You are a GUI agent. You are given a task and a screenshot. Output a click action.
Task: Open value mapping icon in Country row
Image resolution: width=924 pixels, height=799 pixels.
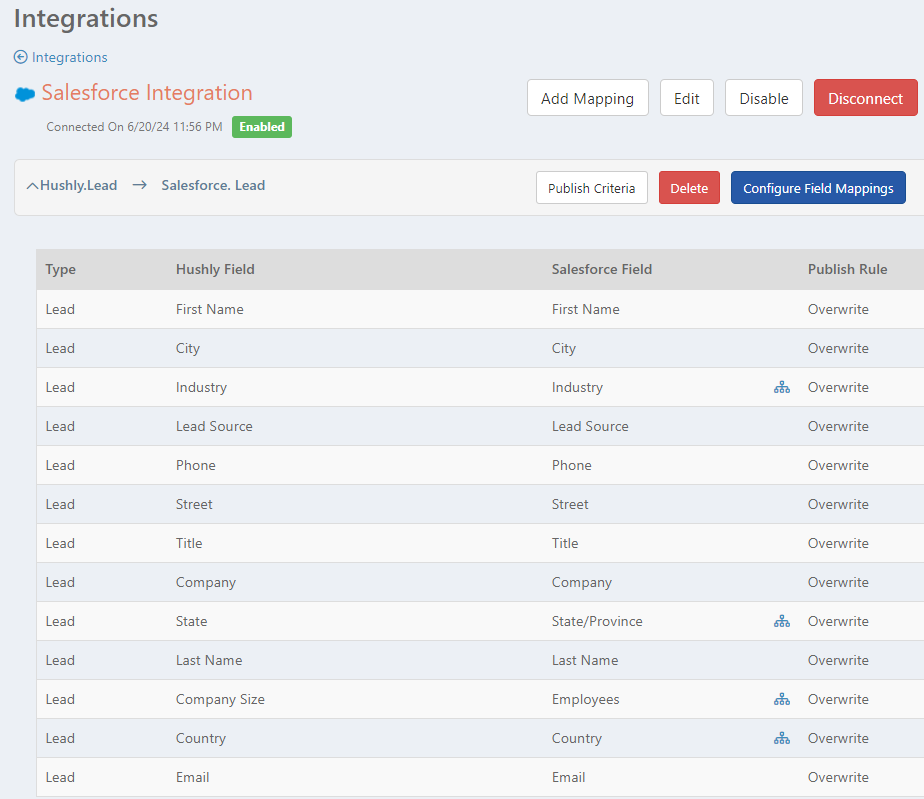[x=781, y=738]
